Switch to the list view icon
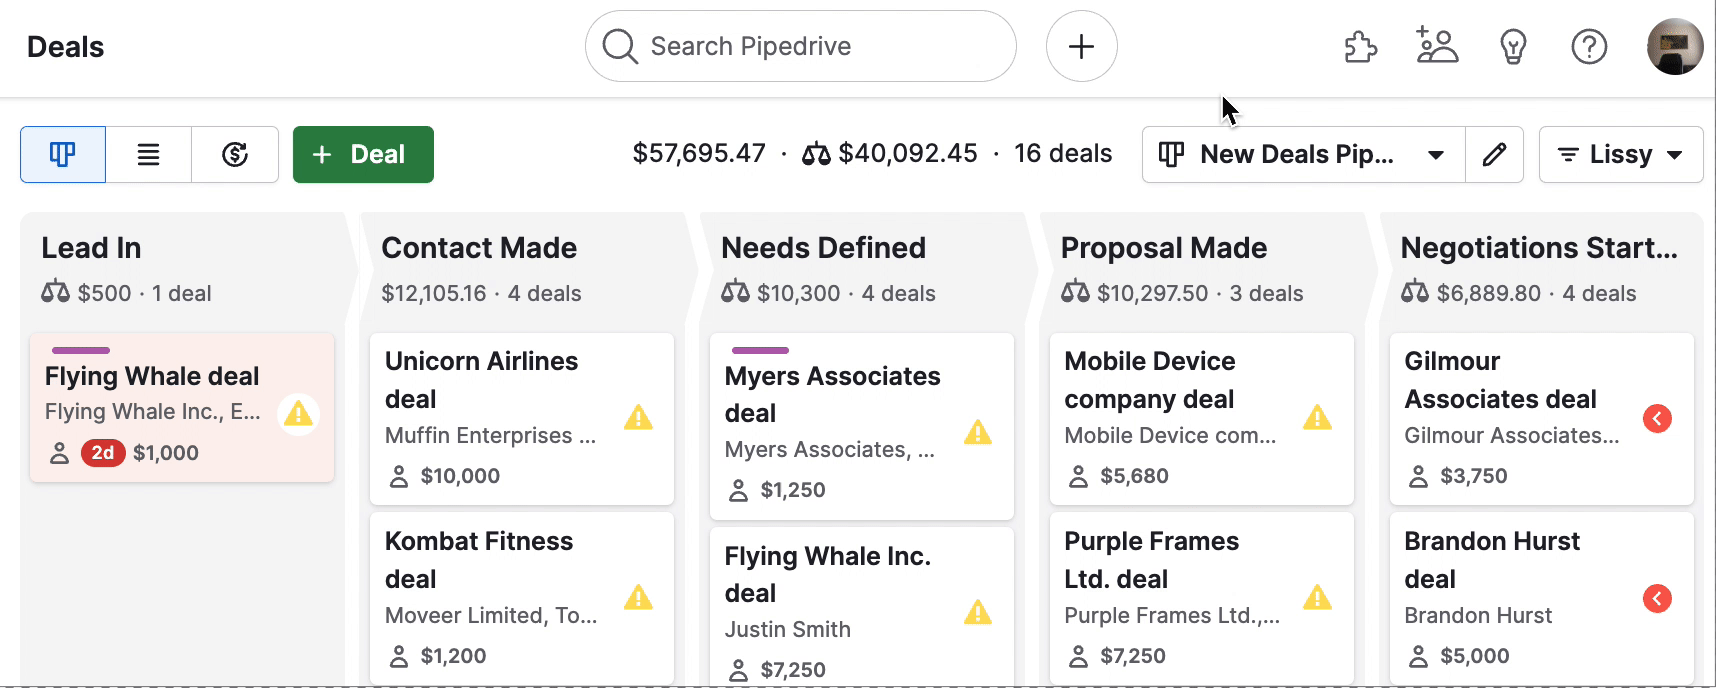Image resolution: width=1716 pixels, height=688 pixels. (x=148, y=154)
